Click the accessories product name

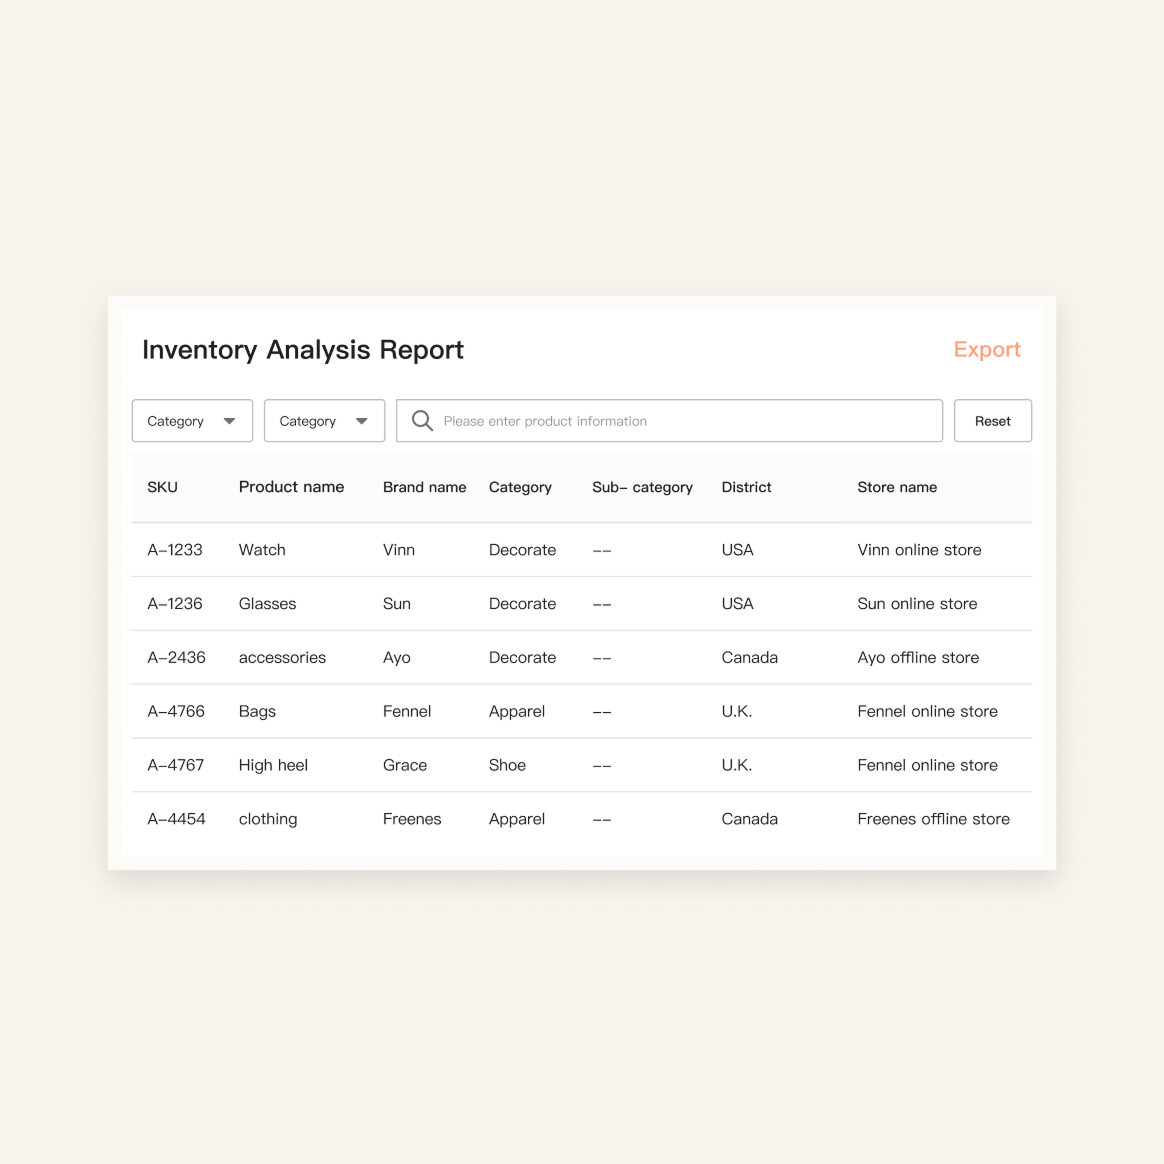pos(282,658)
